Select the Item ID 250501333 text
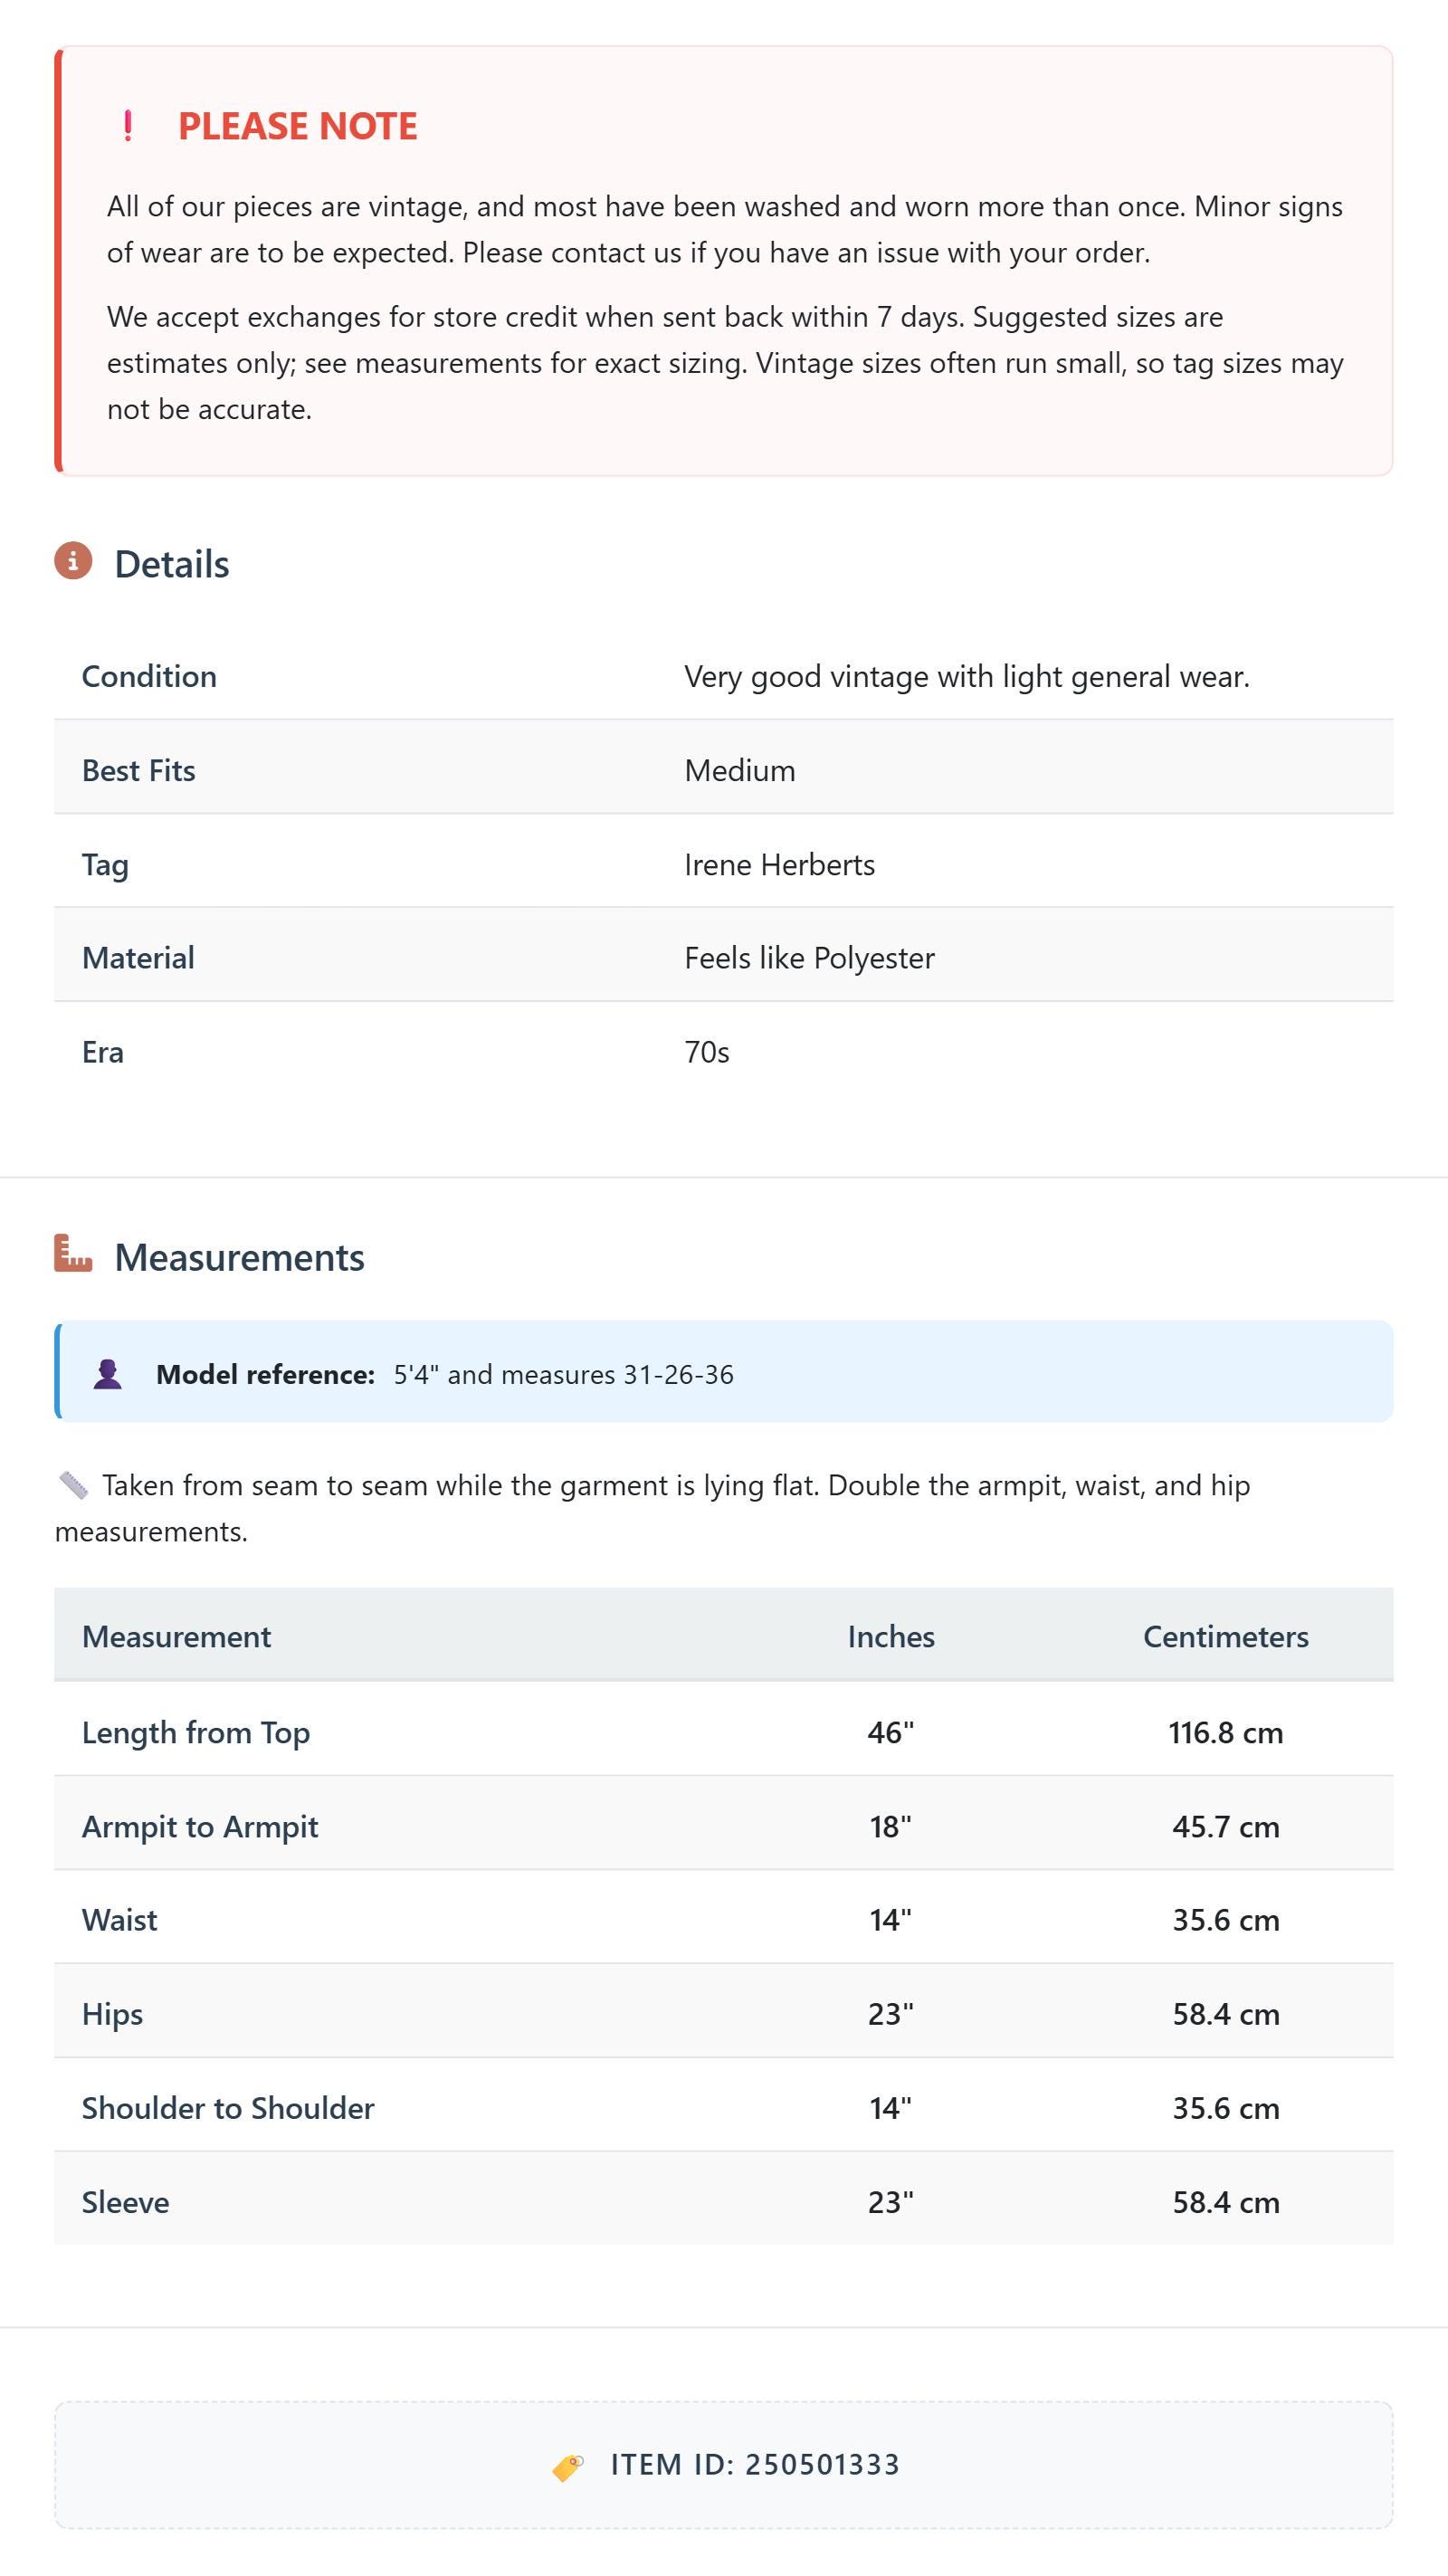The width and height of the screenshot is (1448, 2576). (x=755, y=2465)
